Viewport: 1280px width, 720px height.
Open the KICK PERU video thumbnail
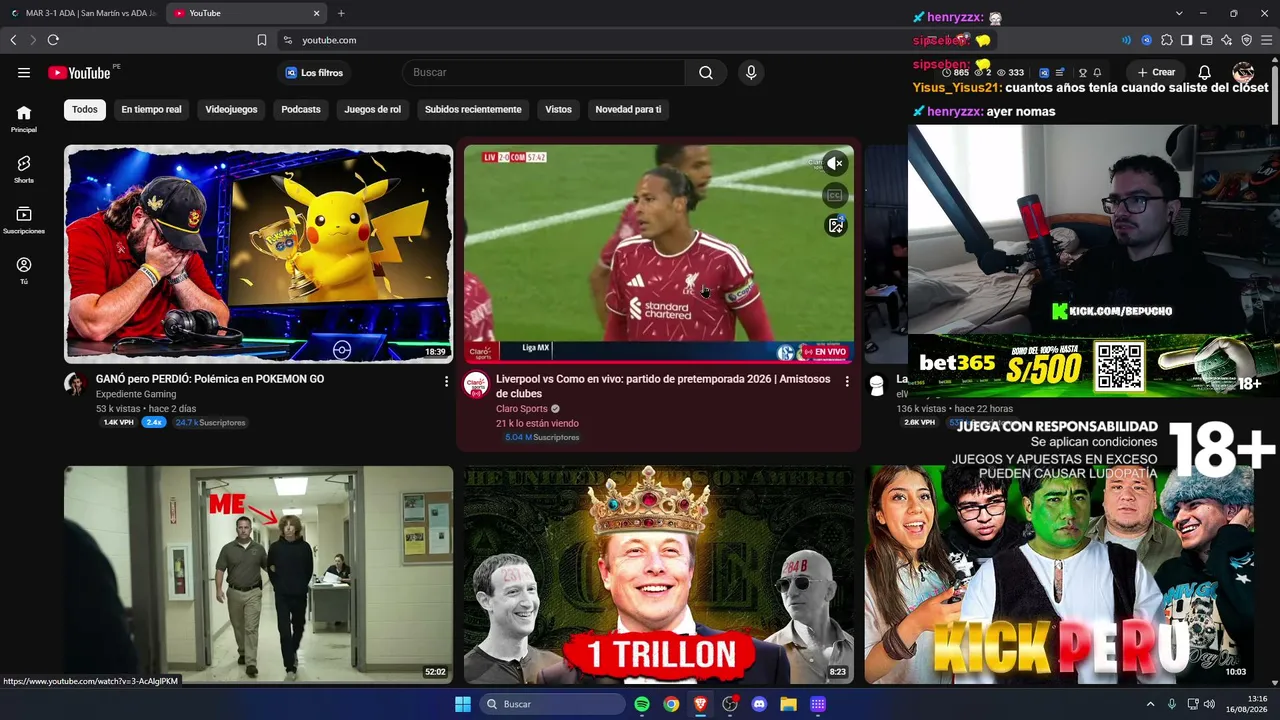point(1059,575)
